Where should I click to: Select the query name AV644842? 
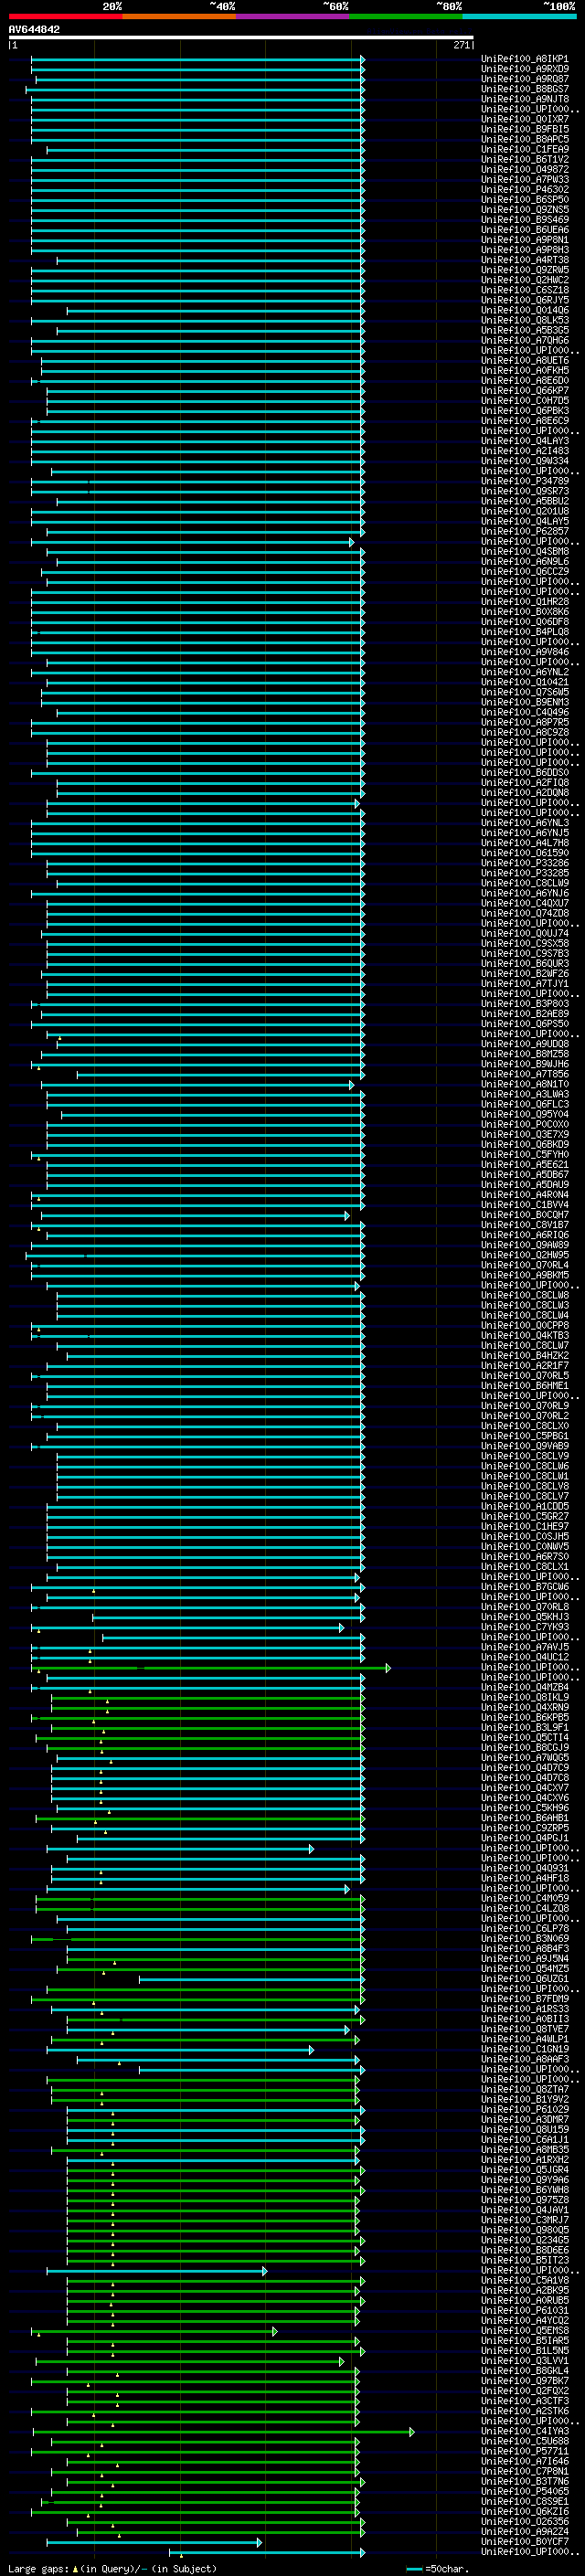coord(34,29)
